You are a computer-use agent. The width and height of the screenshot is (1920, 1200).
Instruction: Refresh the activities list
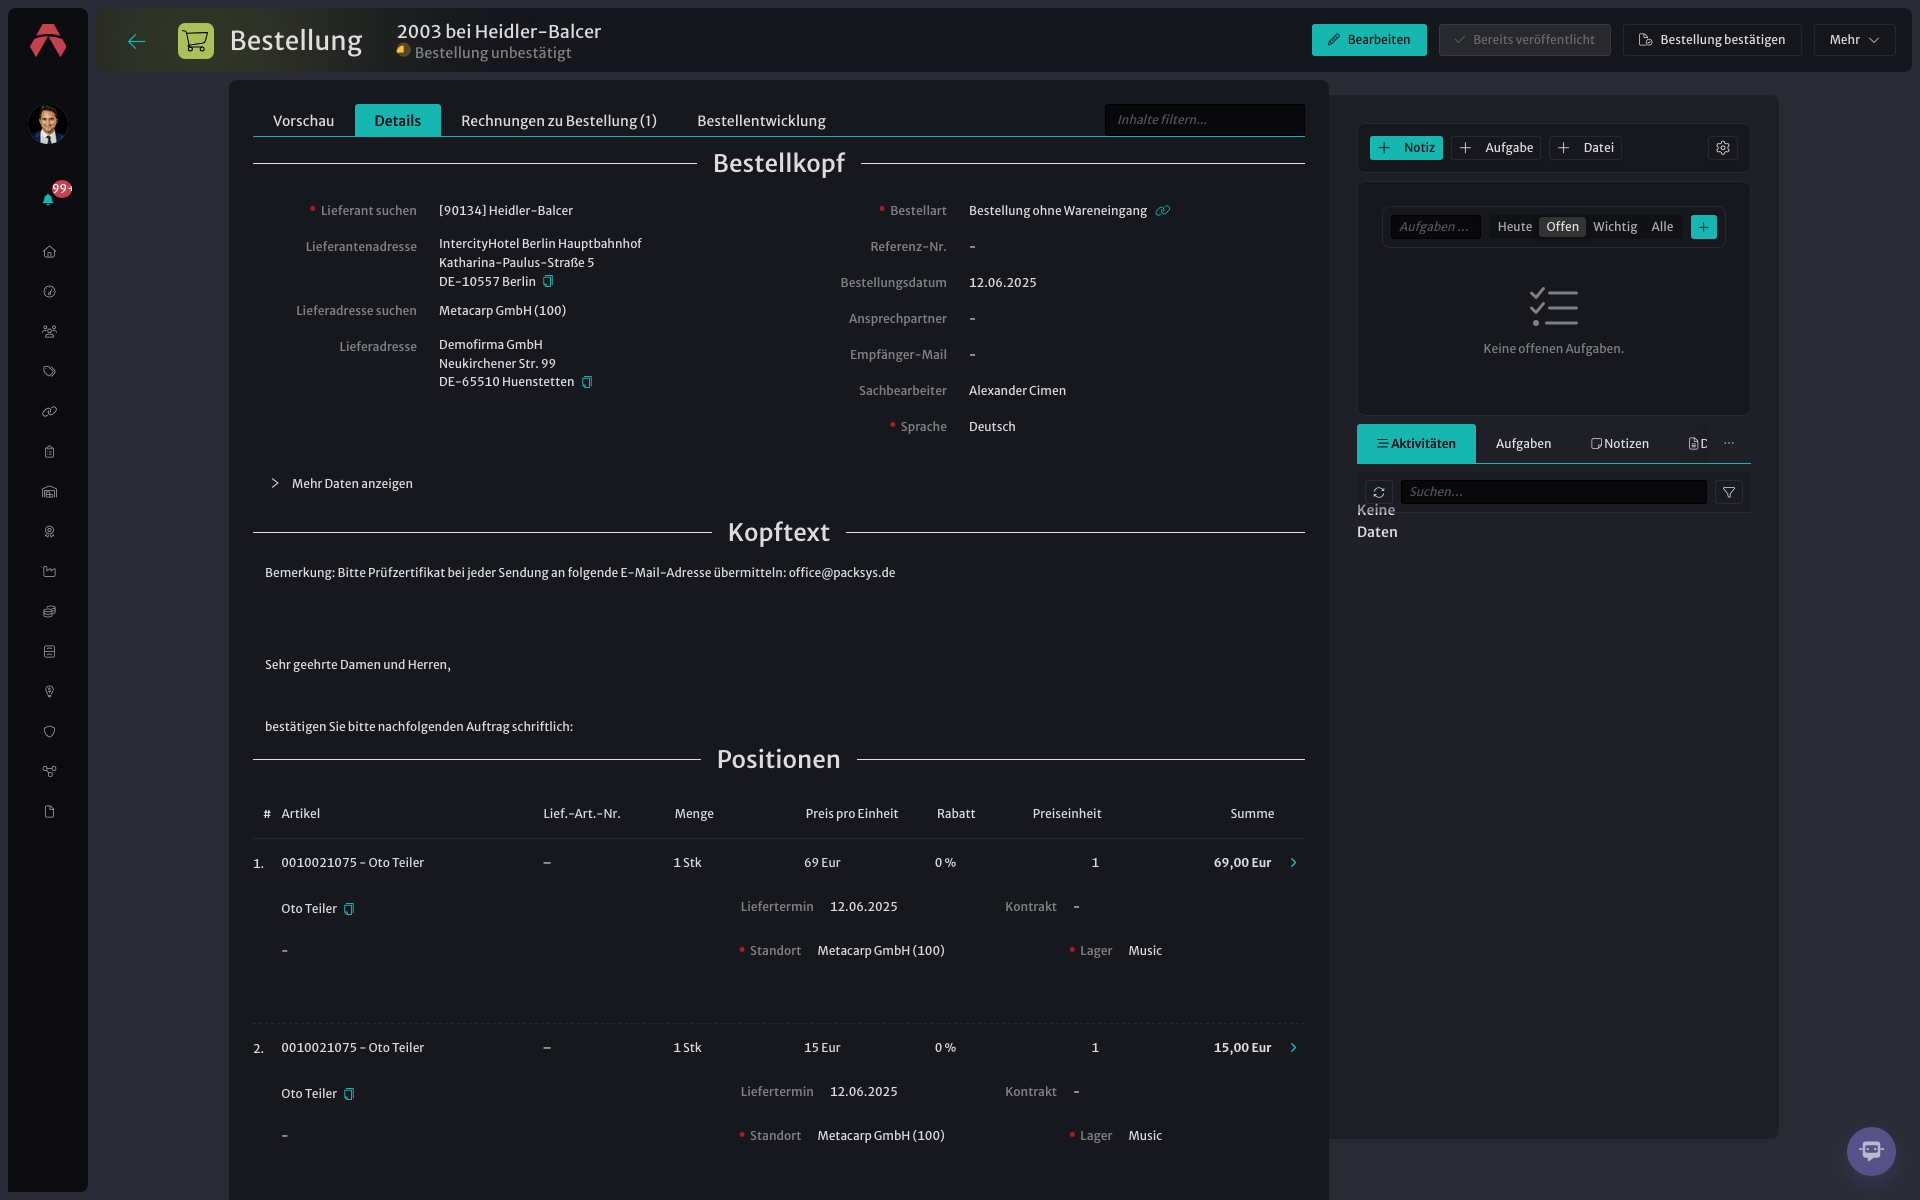tap(1379, 492)
